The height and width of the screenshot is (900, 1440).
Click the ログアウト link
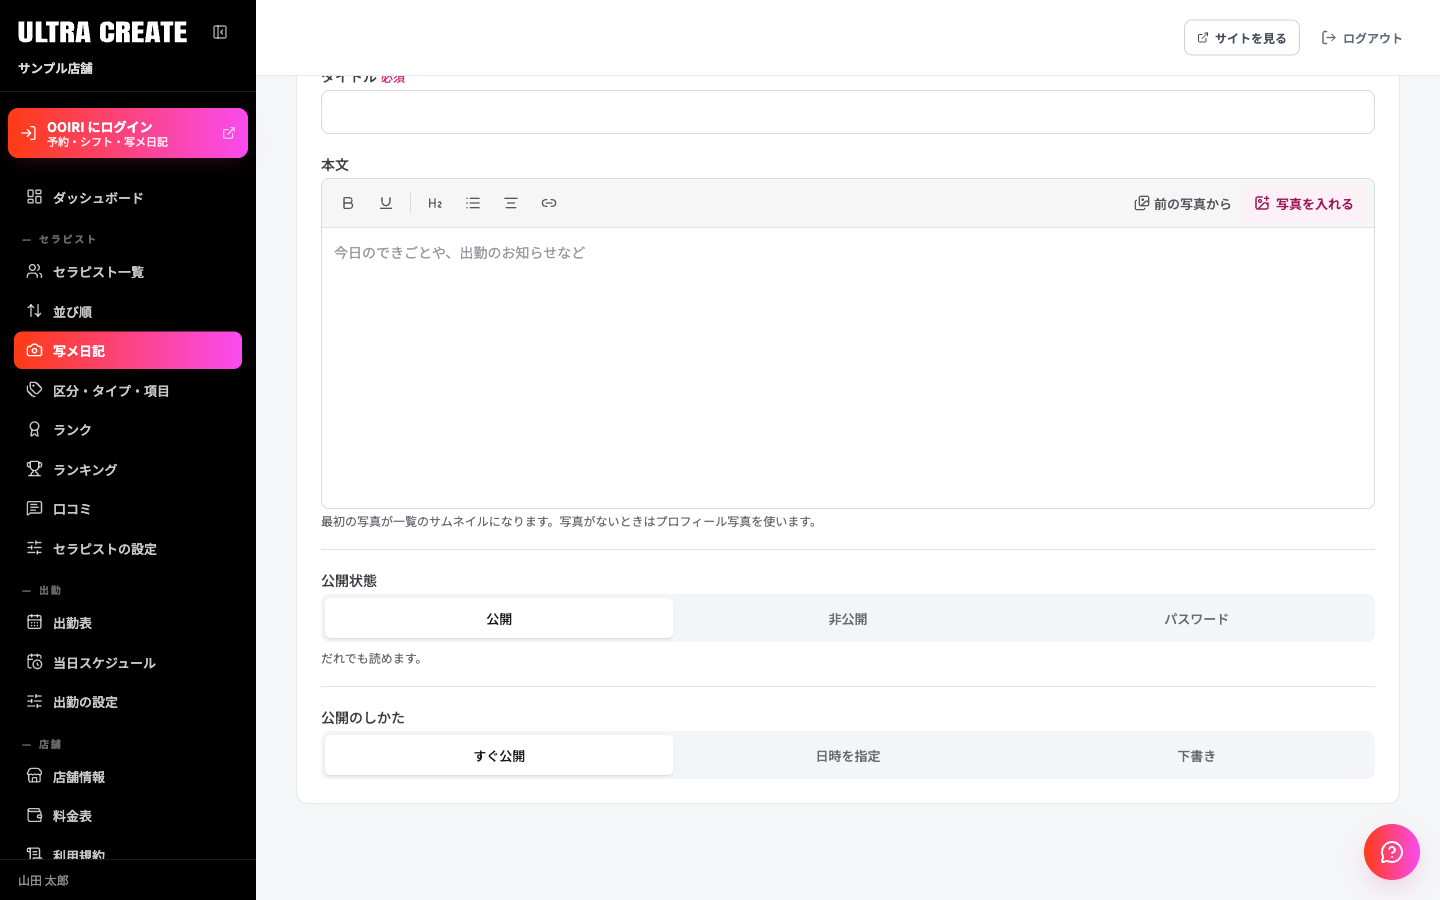tap(1362, 38)
